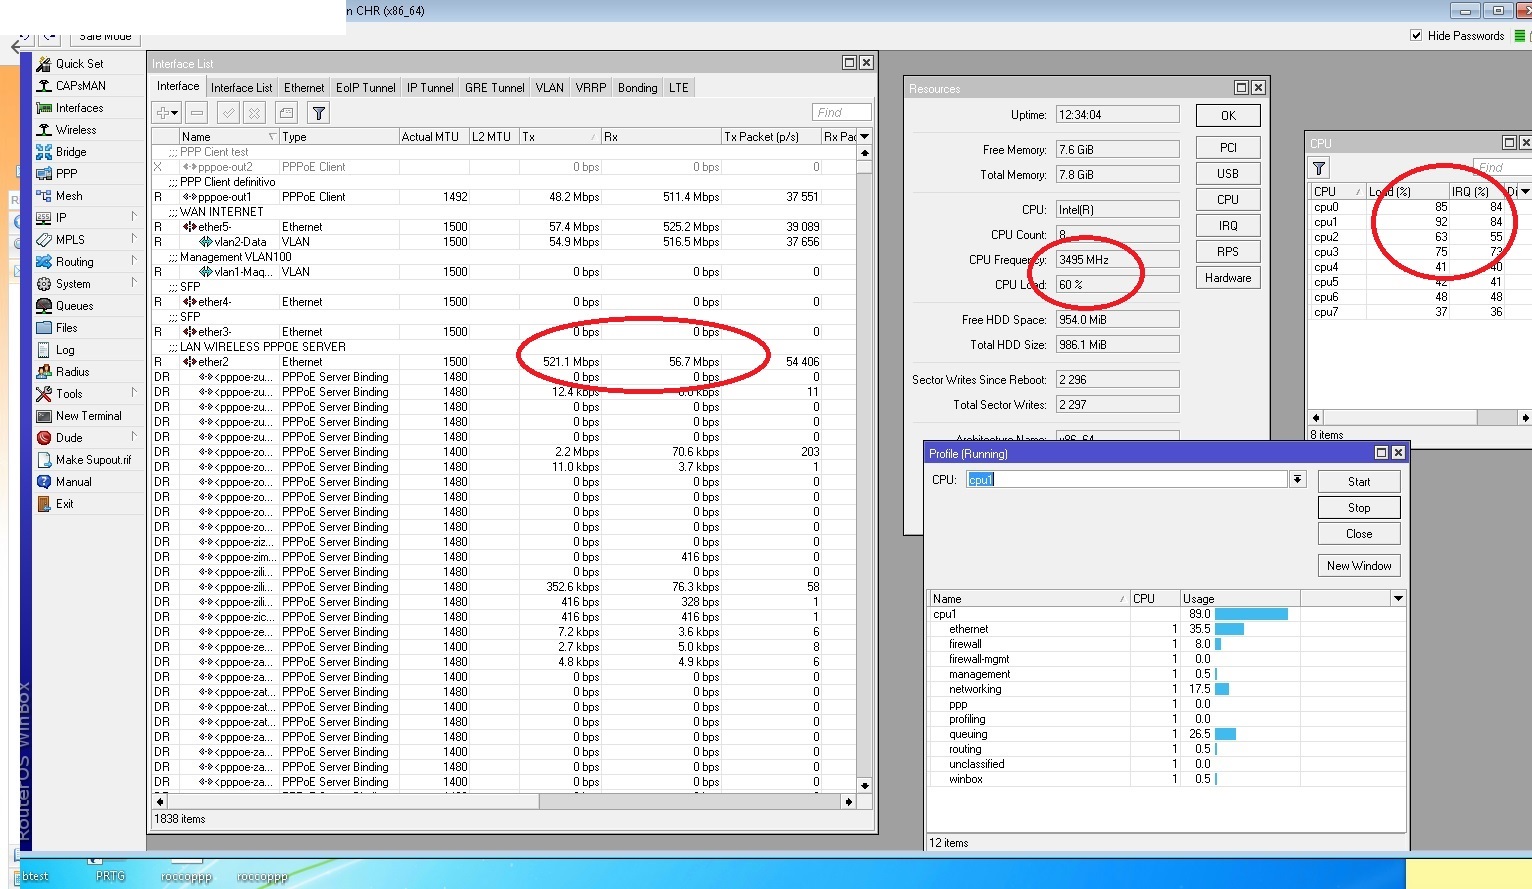The image size is (1532, 889).
Task: Open the Files menu icon
Action: tap(44, 328)
